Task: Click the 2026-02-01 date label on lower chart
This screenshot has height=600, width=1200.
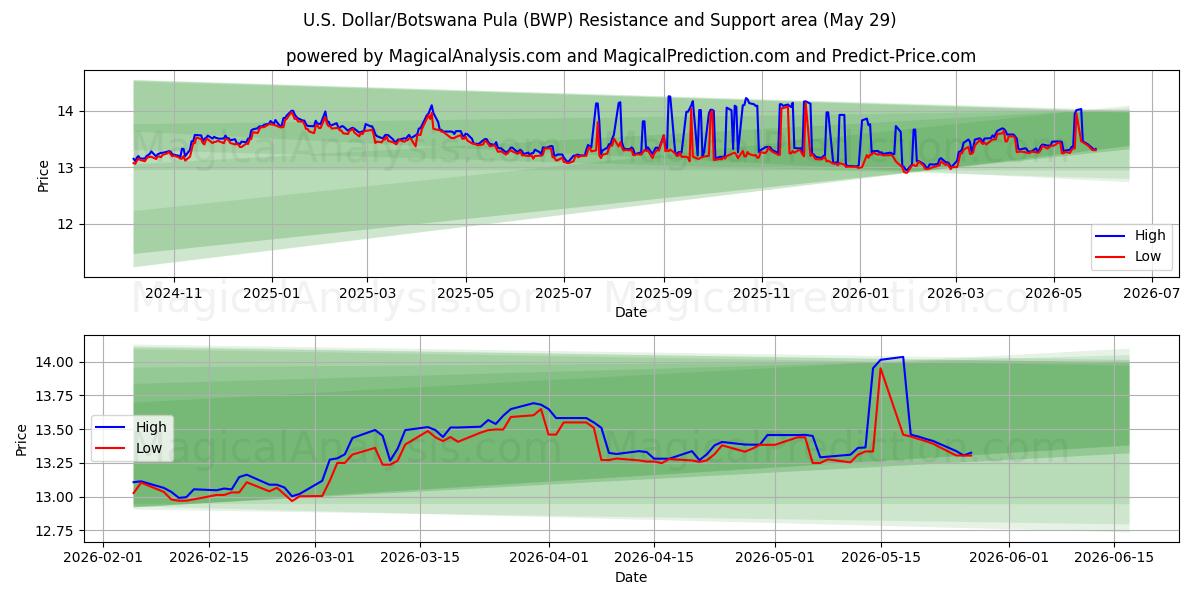Action: [x=102, y=559]
